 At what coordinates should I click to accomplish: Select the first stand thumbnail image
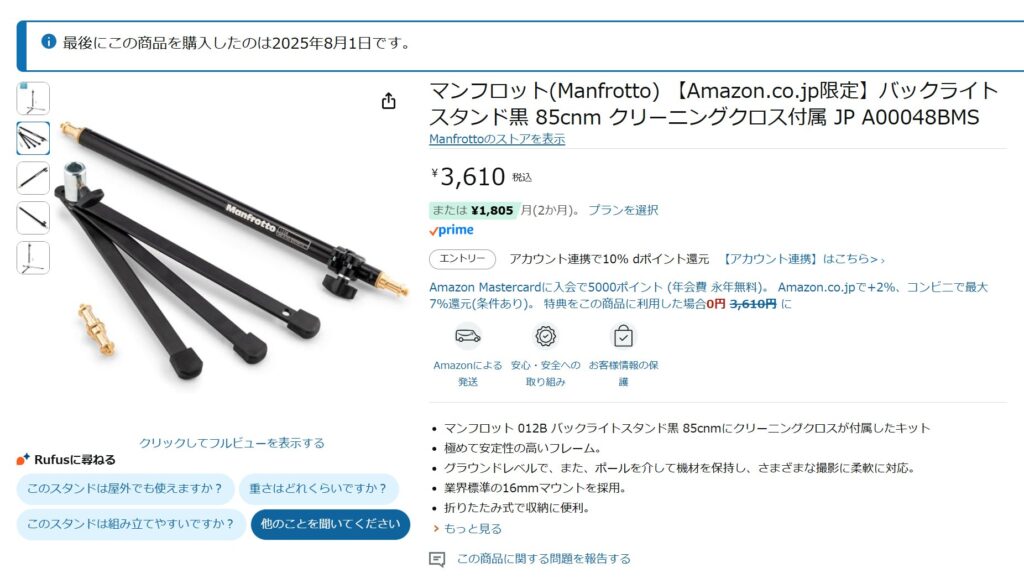(33, 99)
